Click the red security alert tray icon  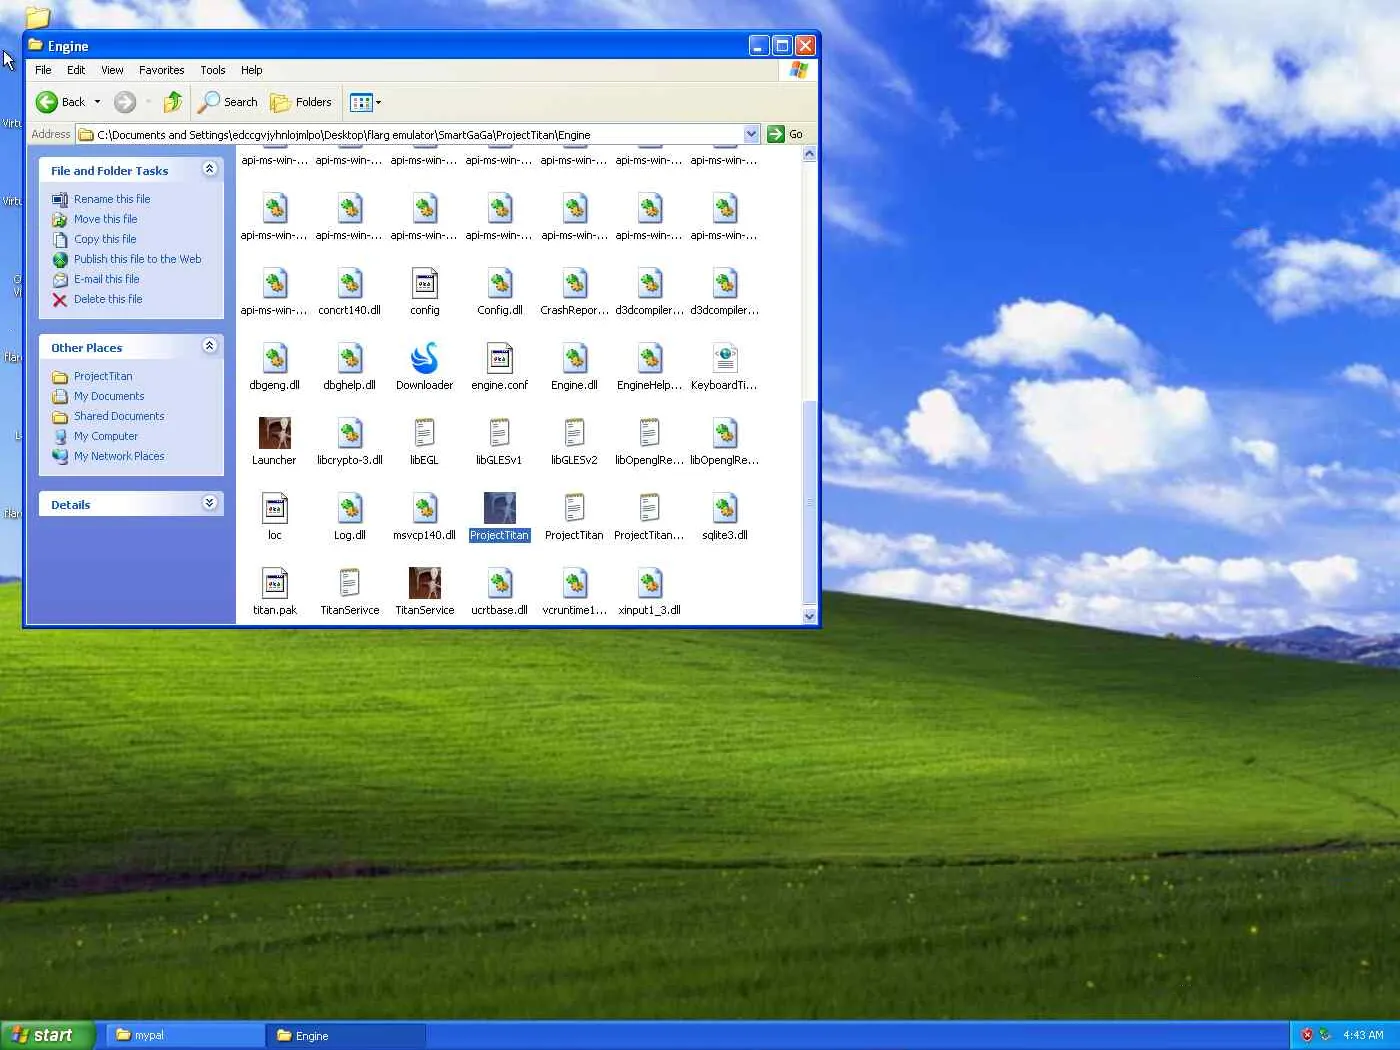click(x=1307, y=1035)
